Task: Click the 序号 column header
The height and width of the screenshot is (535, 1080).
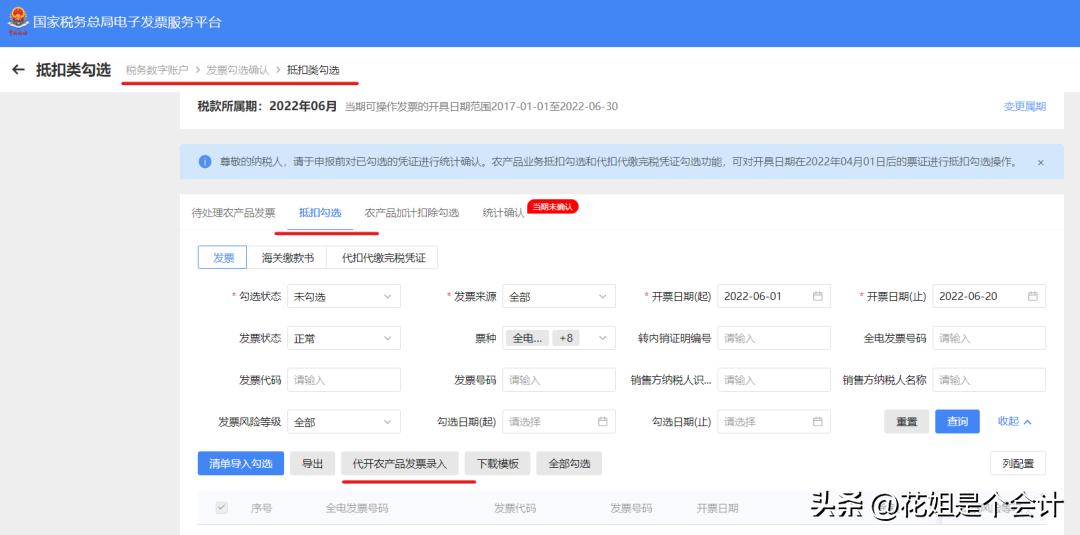Action: 261,508
